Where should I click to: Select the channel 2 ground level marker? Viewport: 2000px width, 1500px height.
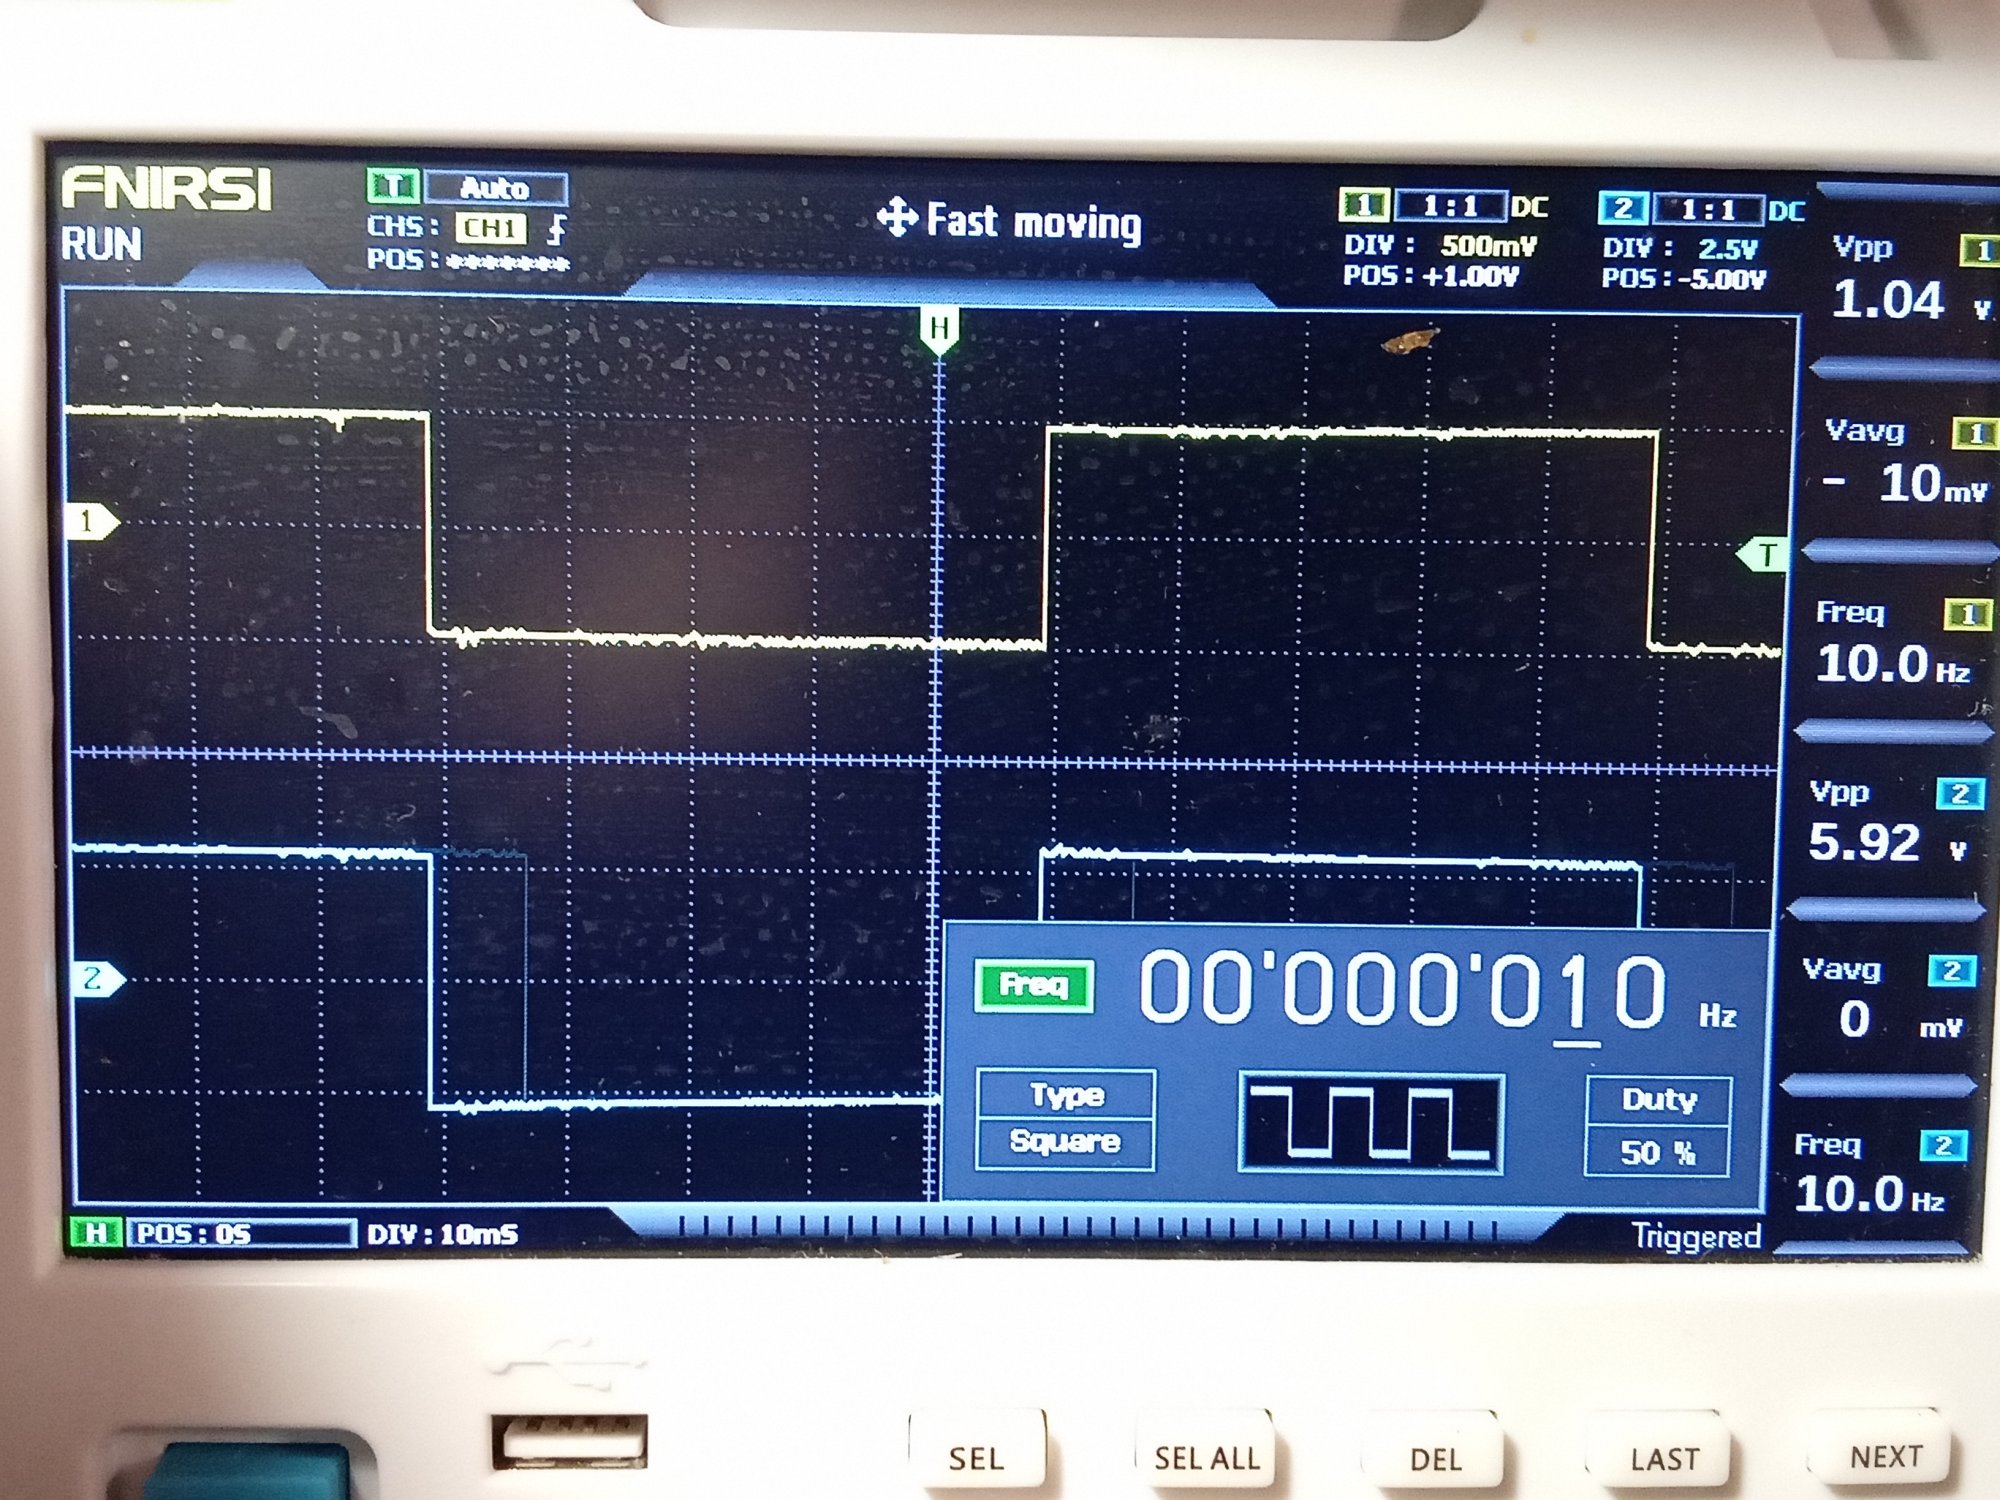pyautogui.click(x=96, y=978)
